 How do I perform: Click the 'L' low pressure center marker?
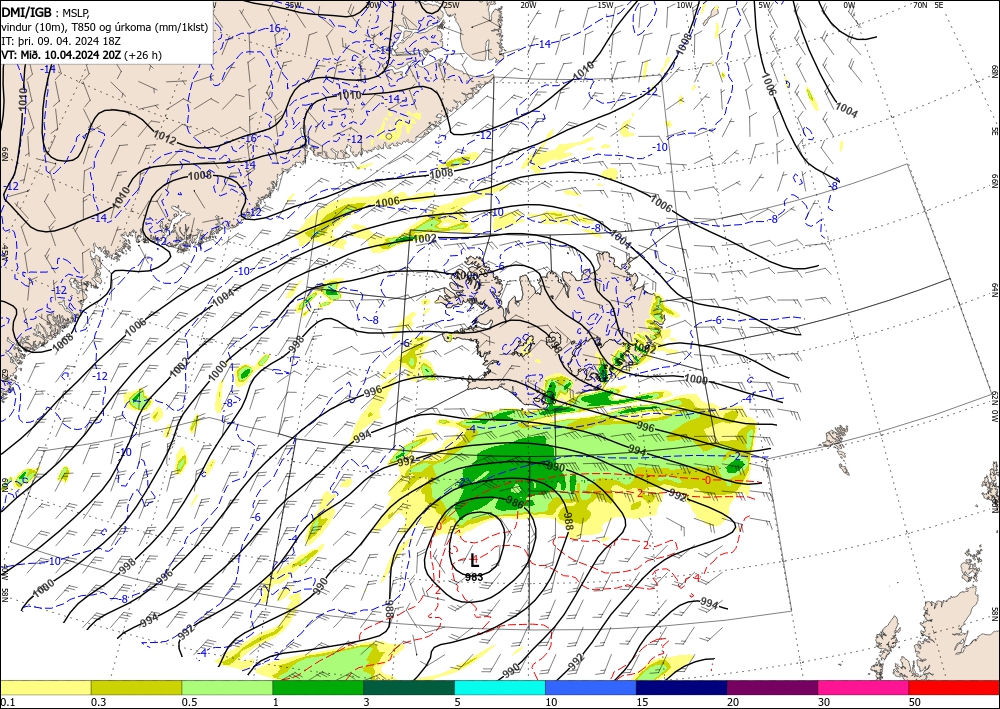(474, 561)
